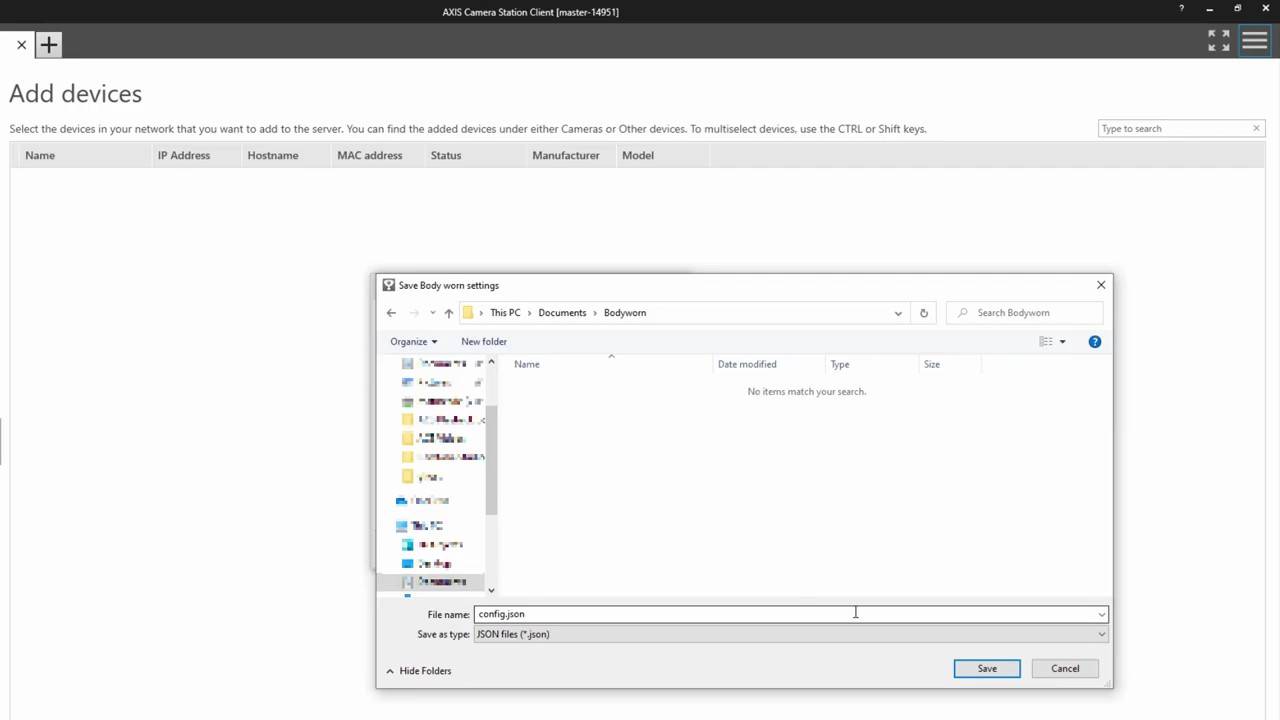This screenshot has height=720, width=1280.
Task: Create a New folder
Action: (483, 342)
